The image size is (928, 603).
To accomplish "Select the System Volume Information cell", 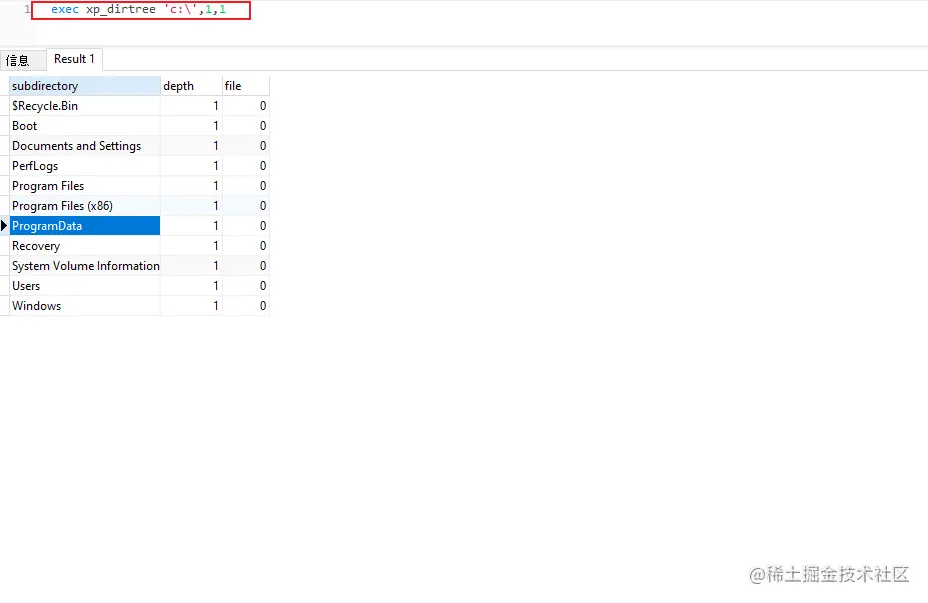I will coord(85,266).
